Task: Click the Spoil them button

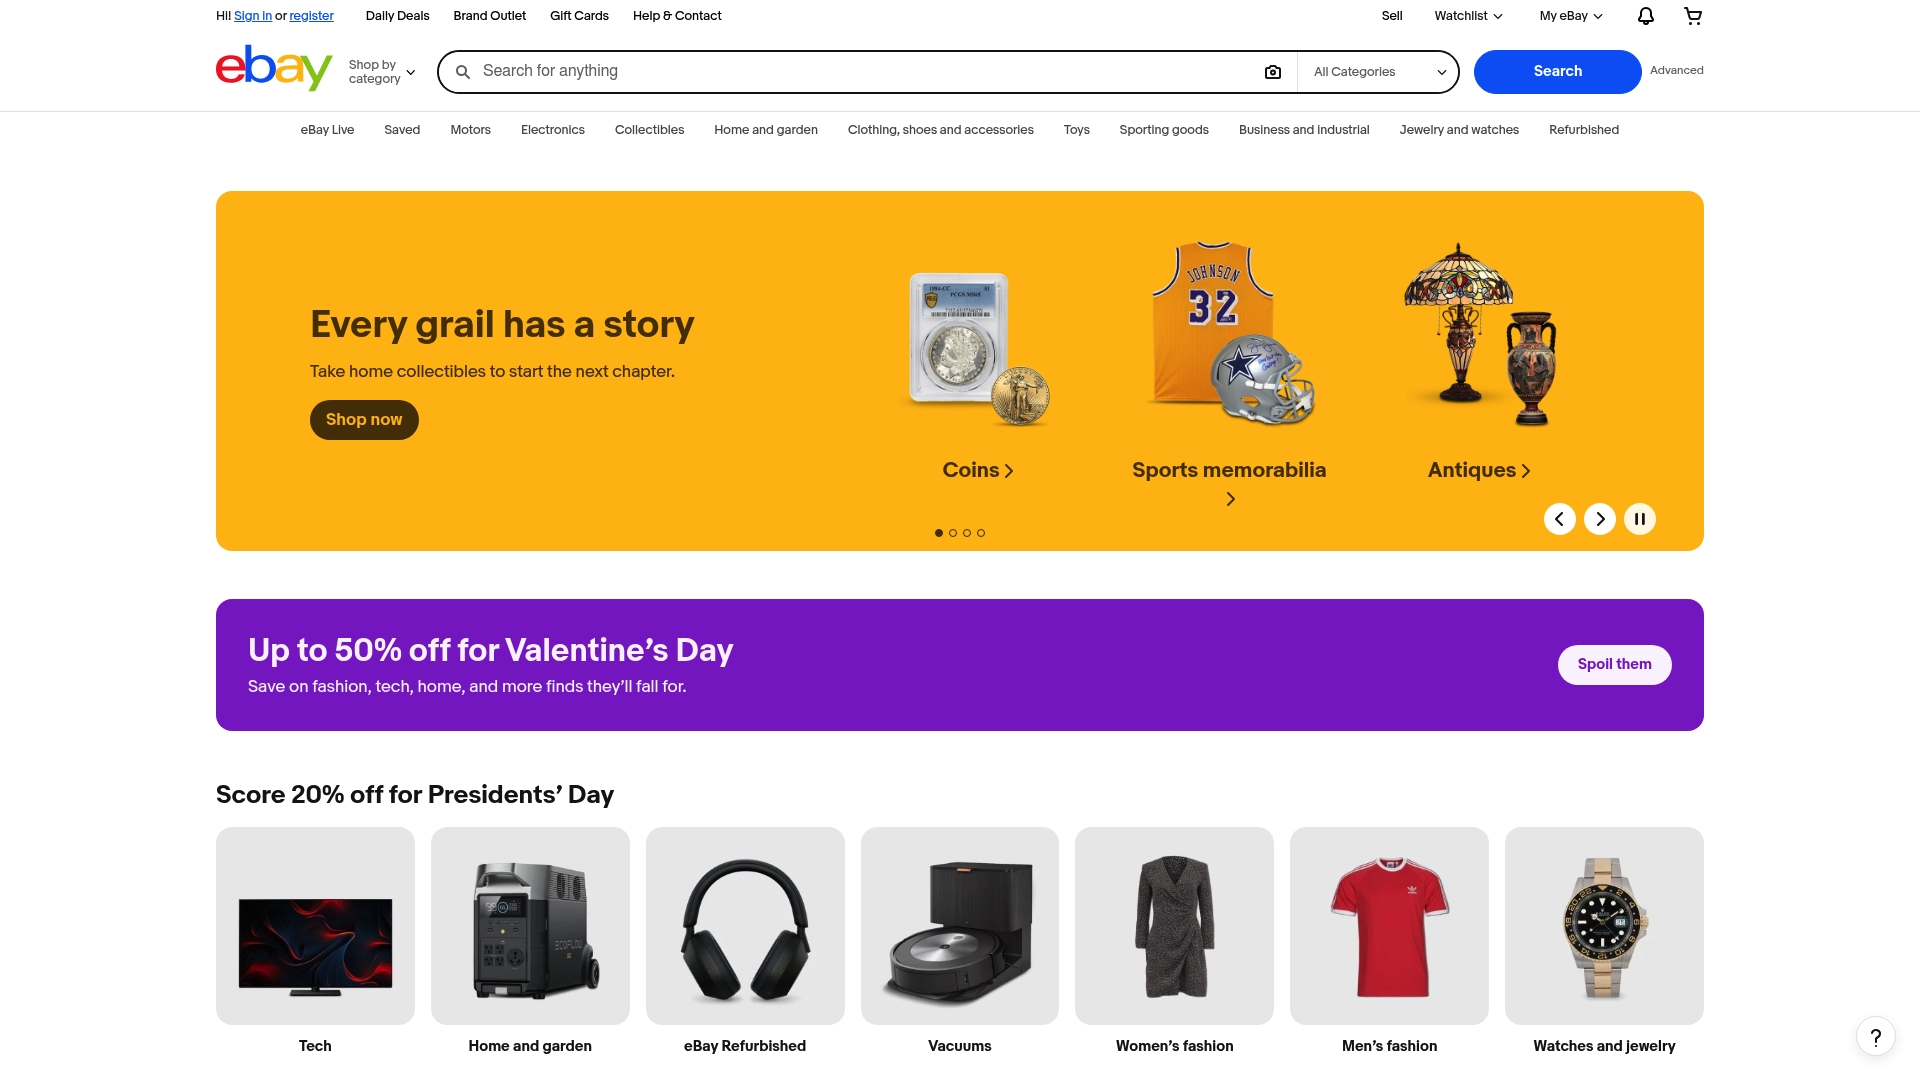Action: click(1613, 664)
